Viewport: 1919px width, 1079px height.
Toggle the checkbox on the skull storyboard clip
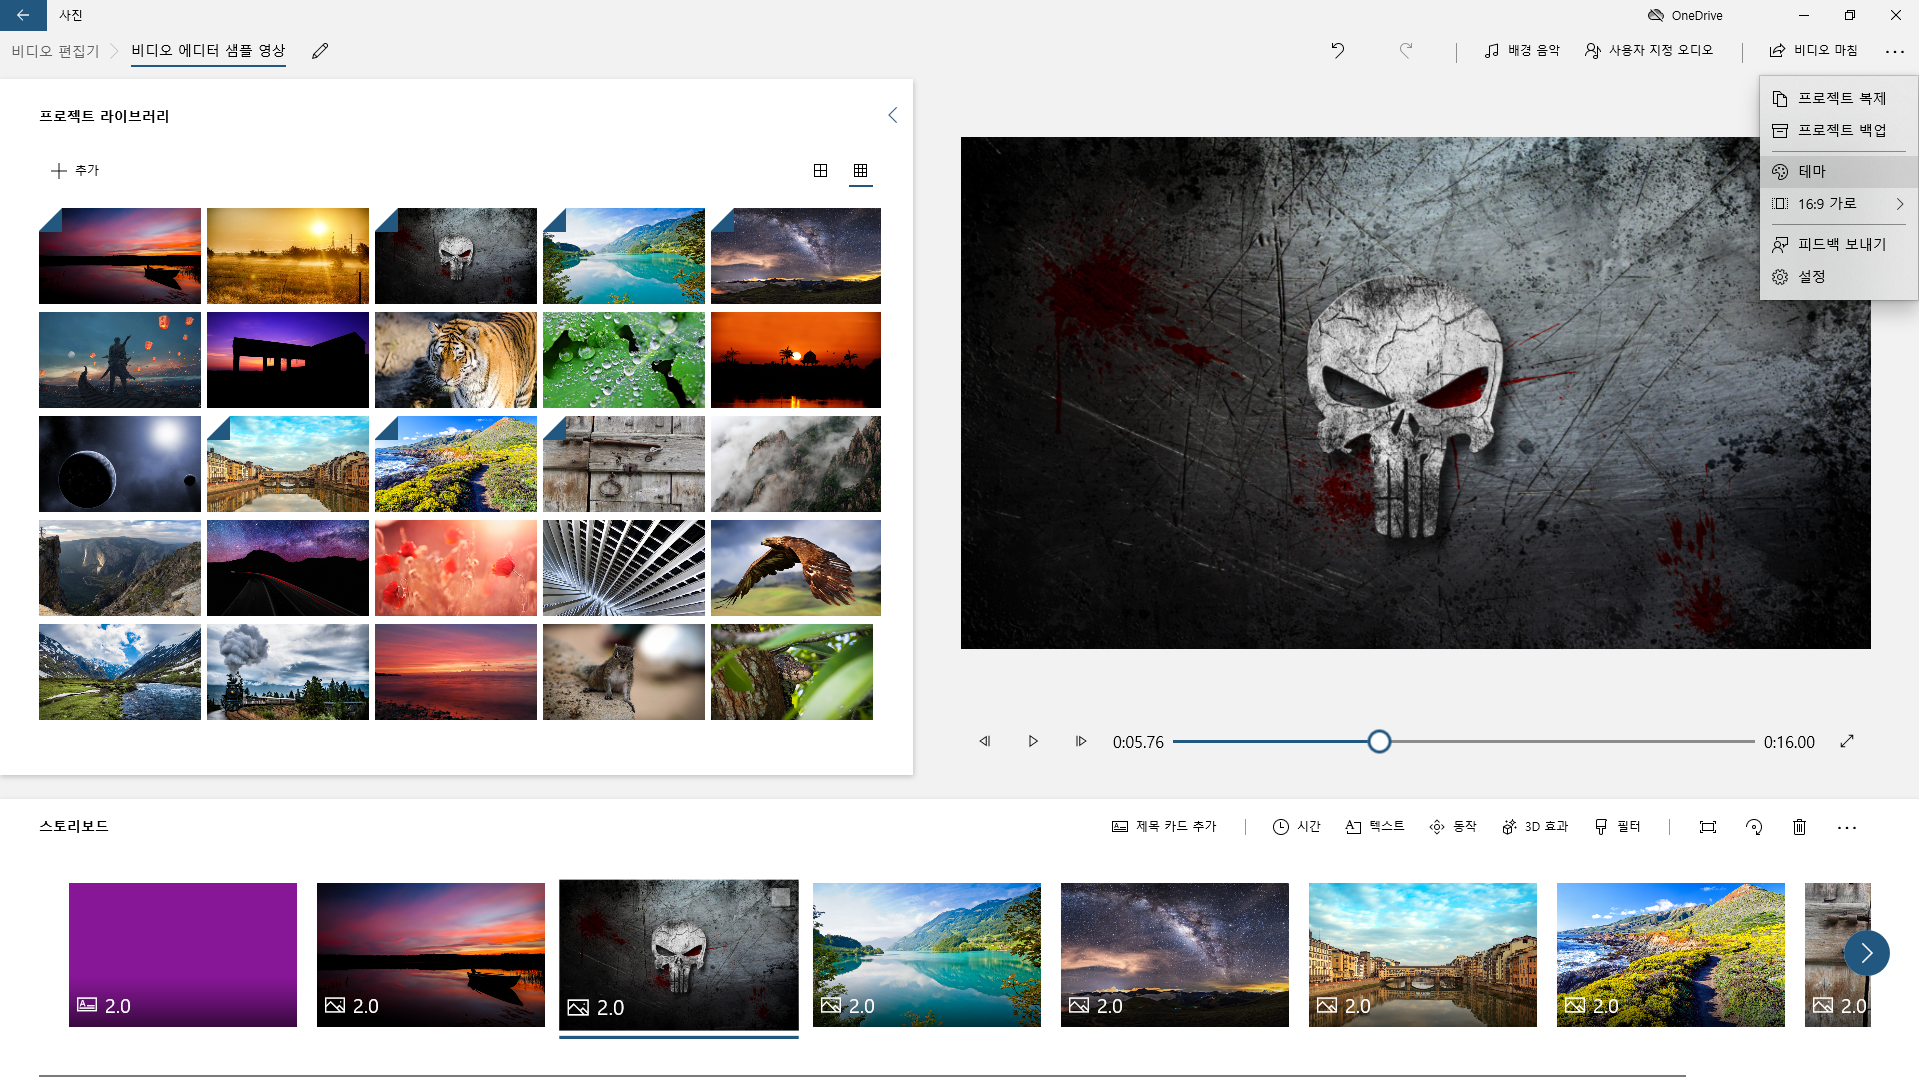click(x=781, y=897)
